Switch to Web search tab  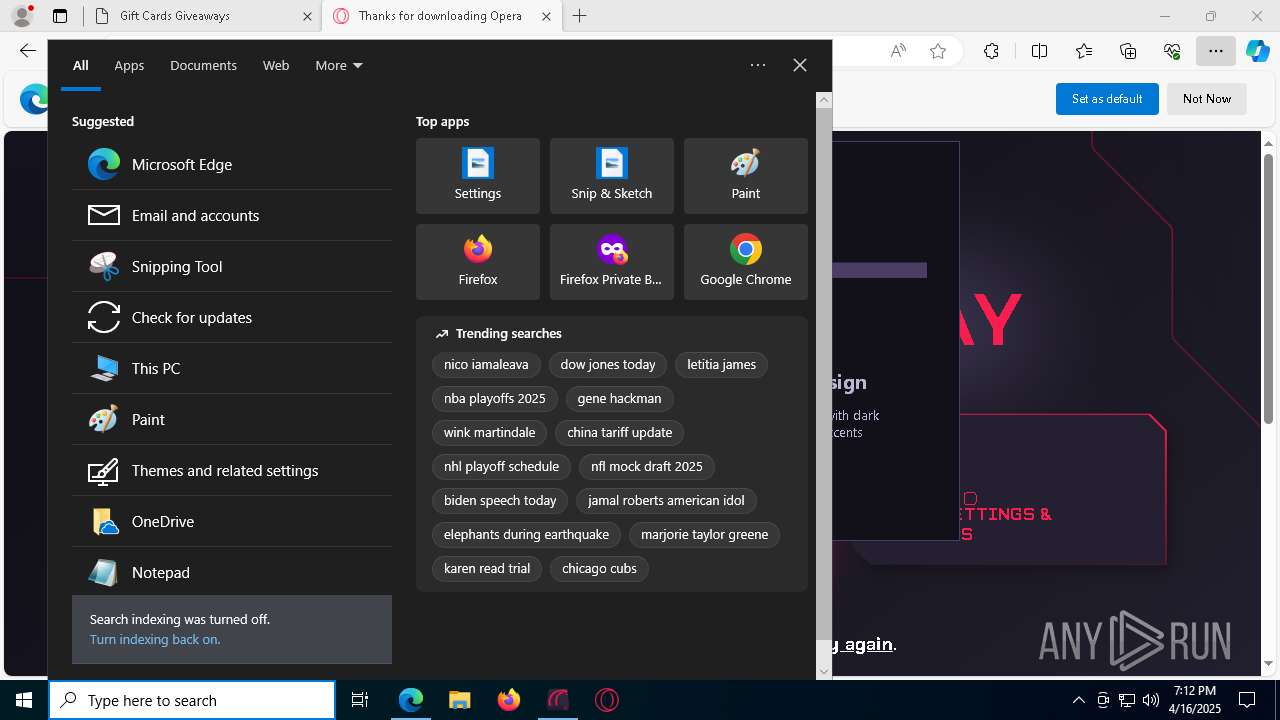coord(276,65)
